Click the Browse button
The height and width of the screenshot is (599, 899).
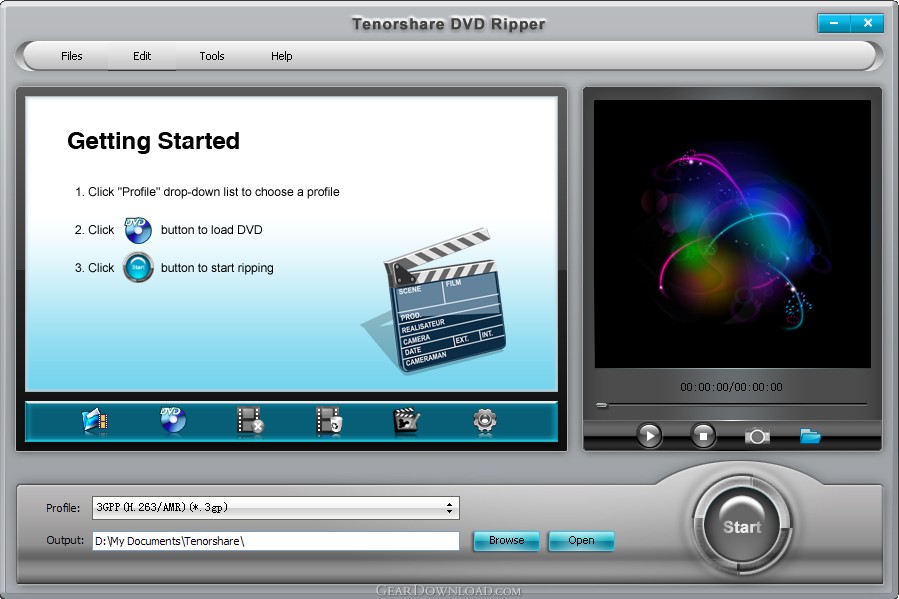[506, 541]
